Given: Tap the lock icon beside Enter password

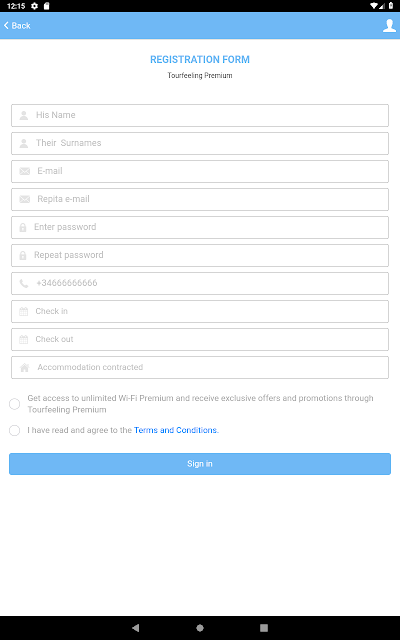Looking at the screenshot, I should (23, 227).
